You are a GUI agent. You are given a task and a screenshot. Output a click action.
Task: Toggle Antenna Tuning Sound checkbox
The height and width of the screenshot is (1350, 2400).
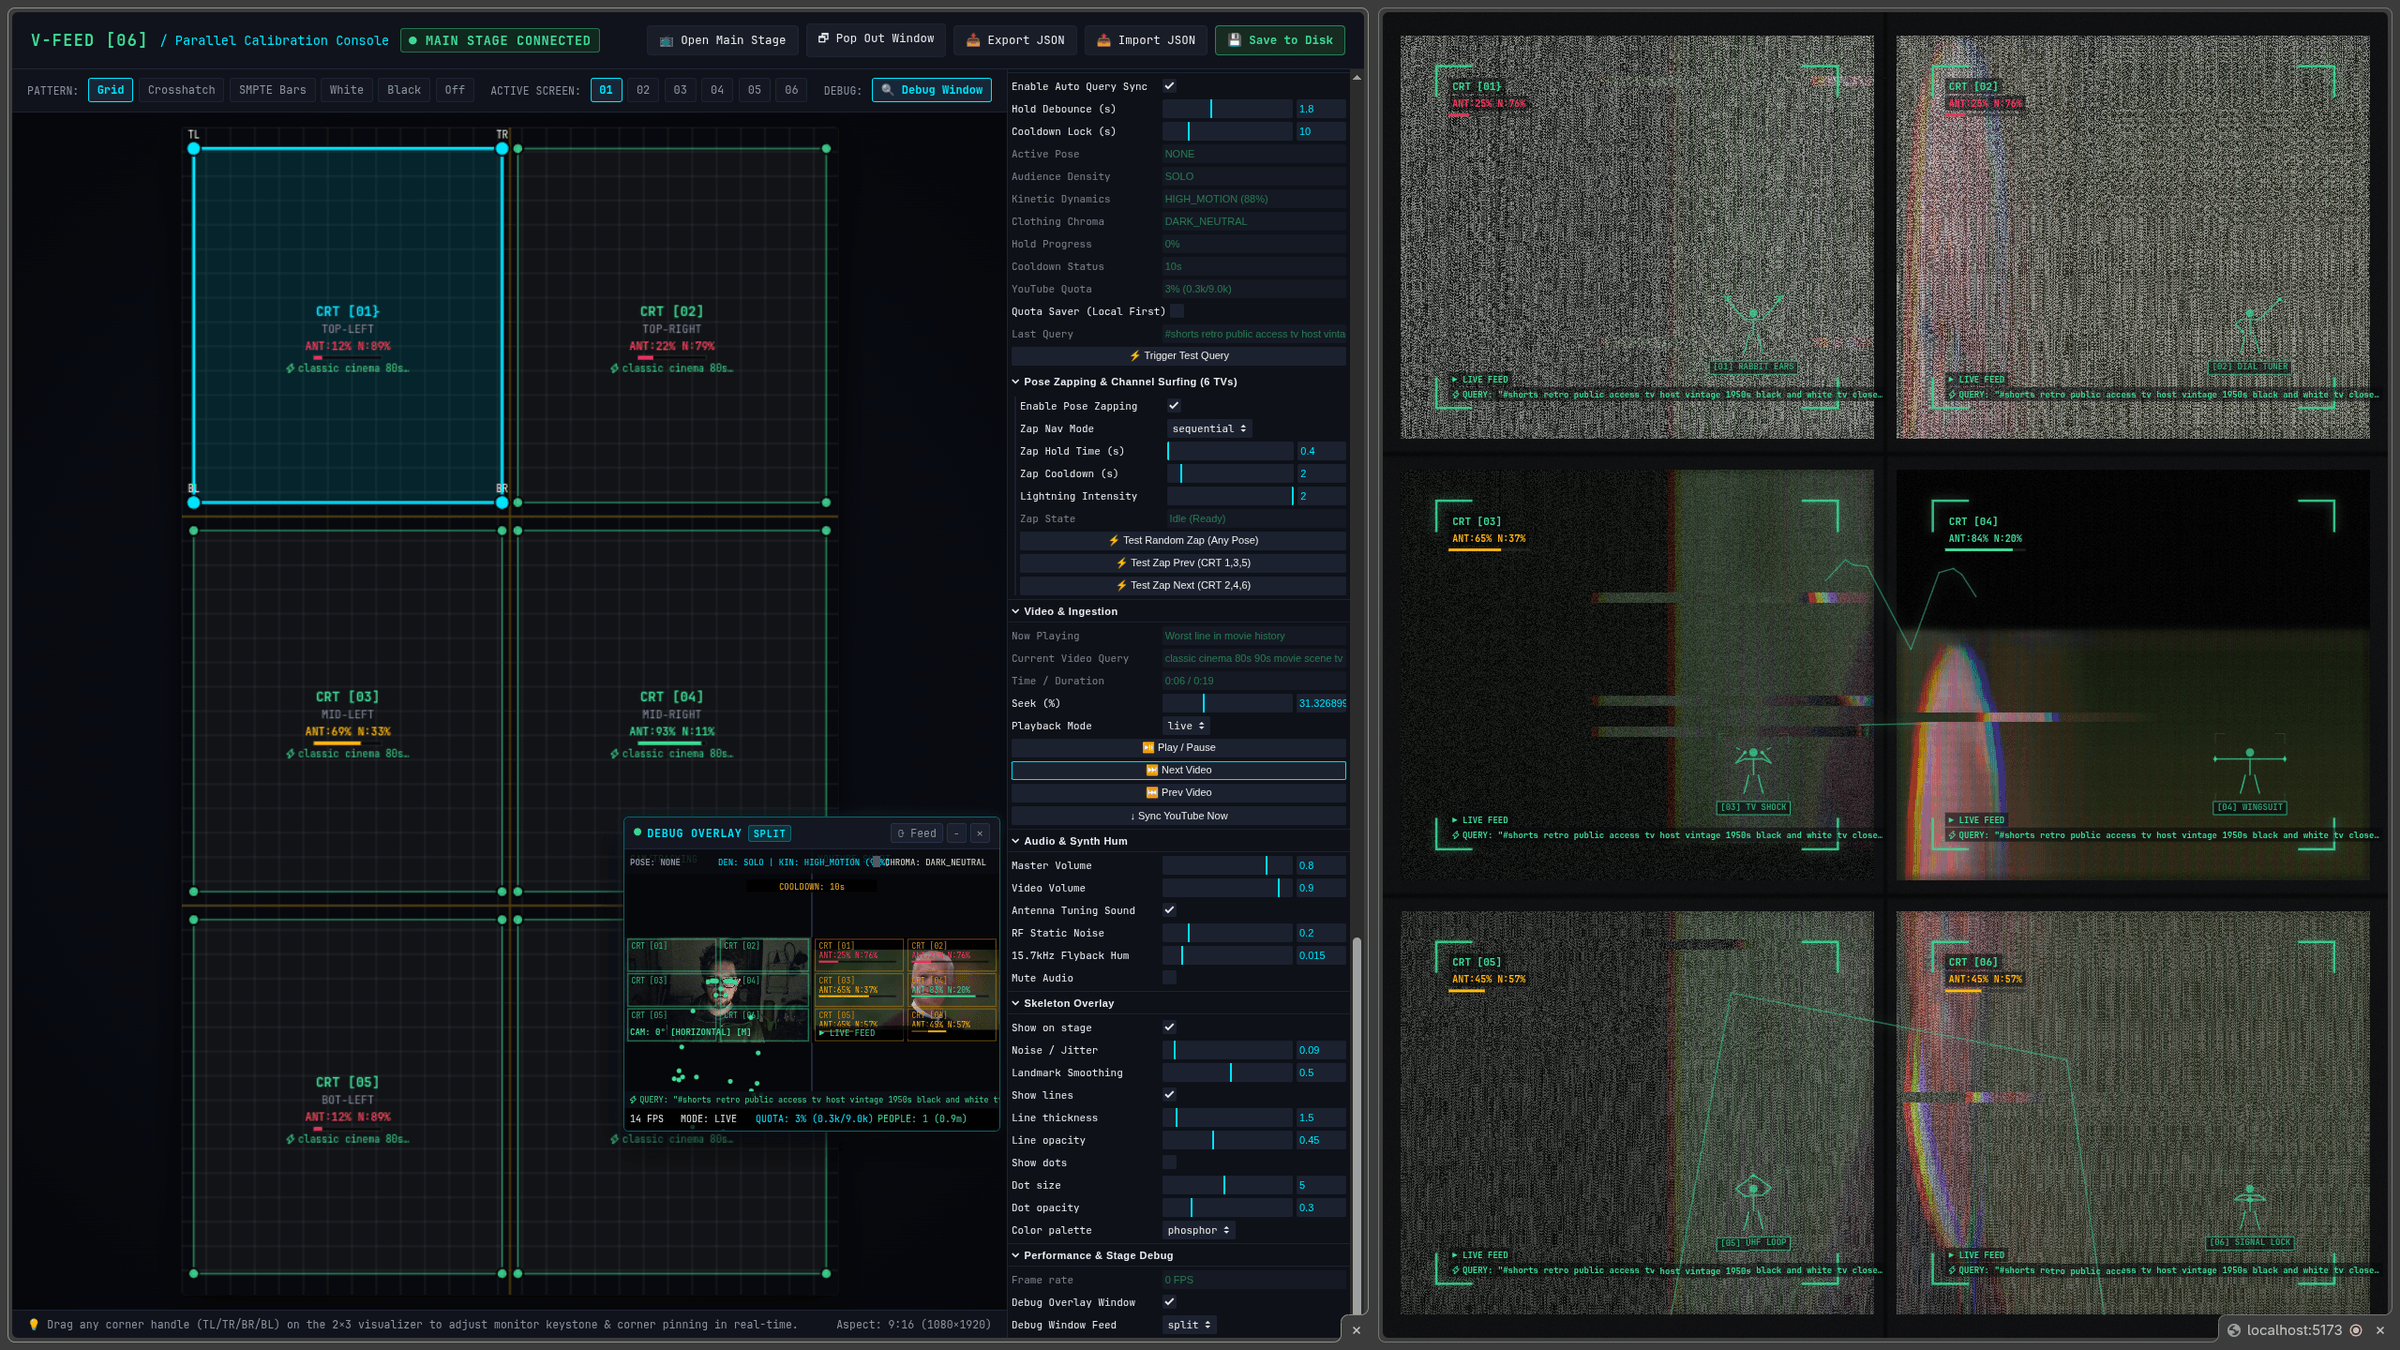click(1169, 910)
